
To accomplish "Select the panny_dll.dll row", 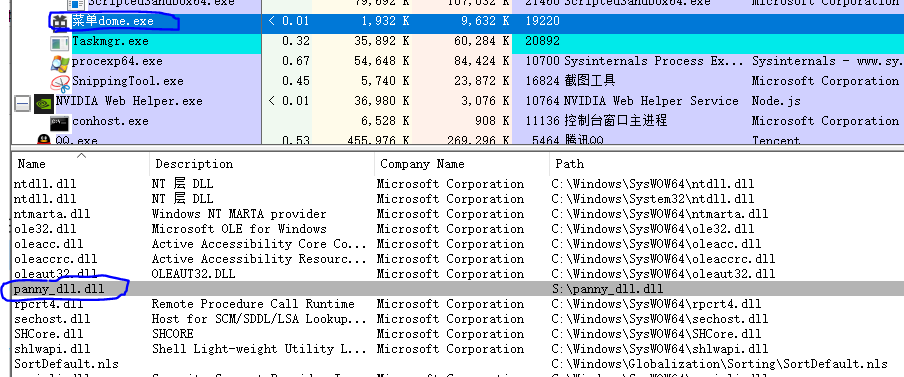I will (x=458, y=288).
